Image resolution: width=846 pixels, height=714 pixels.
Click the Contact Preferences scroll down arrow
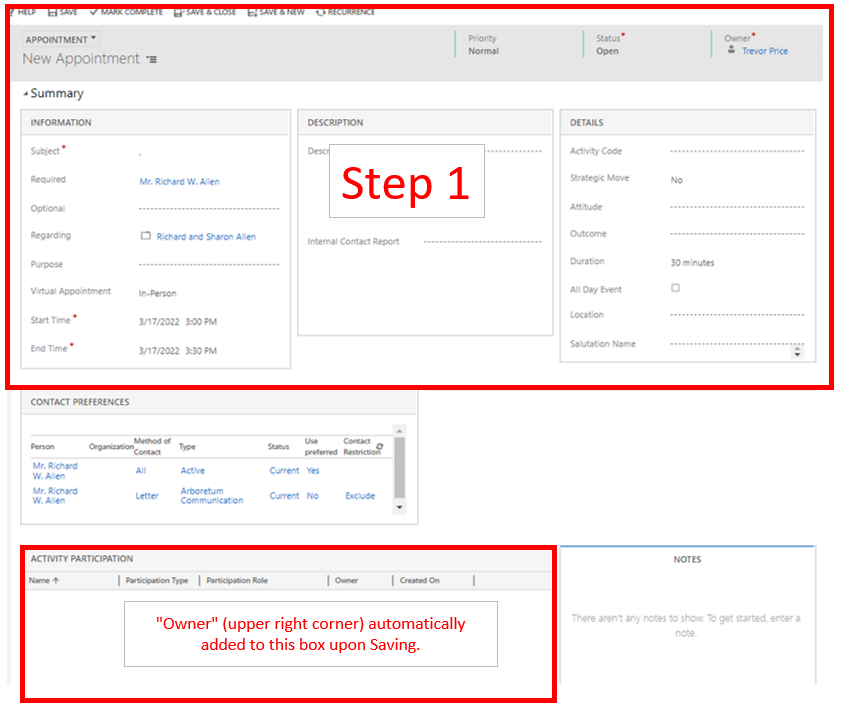click(399, 507)
